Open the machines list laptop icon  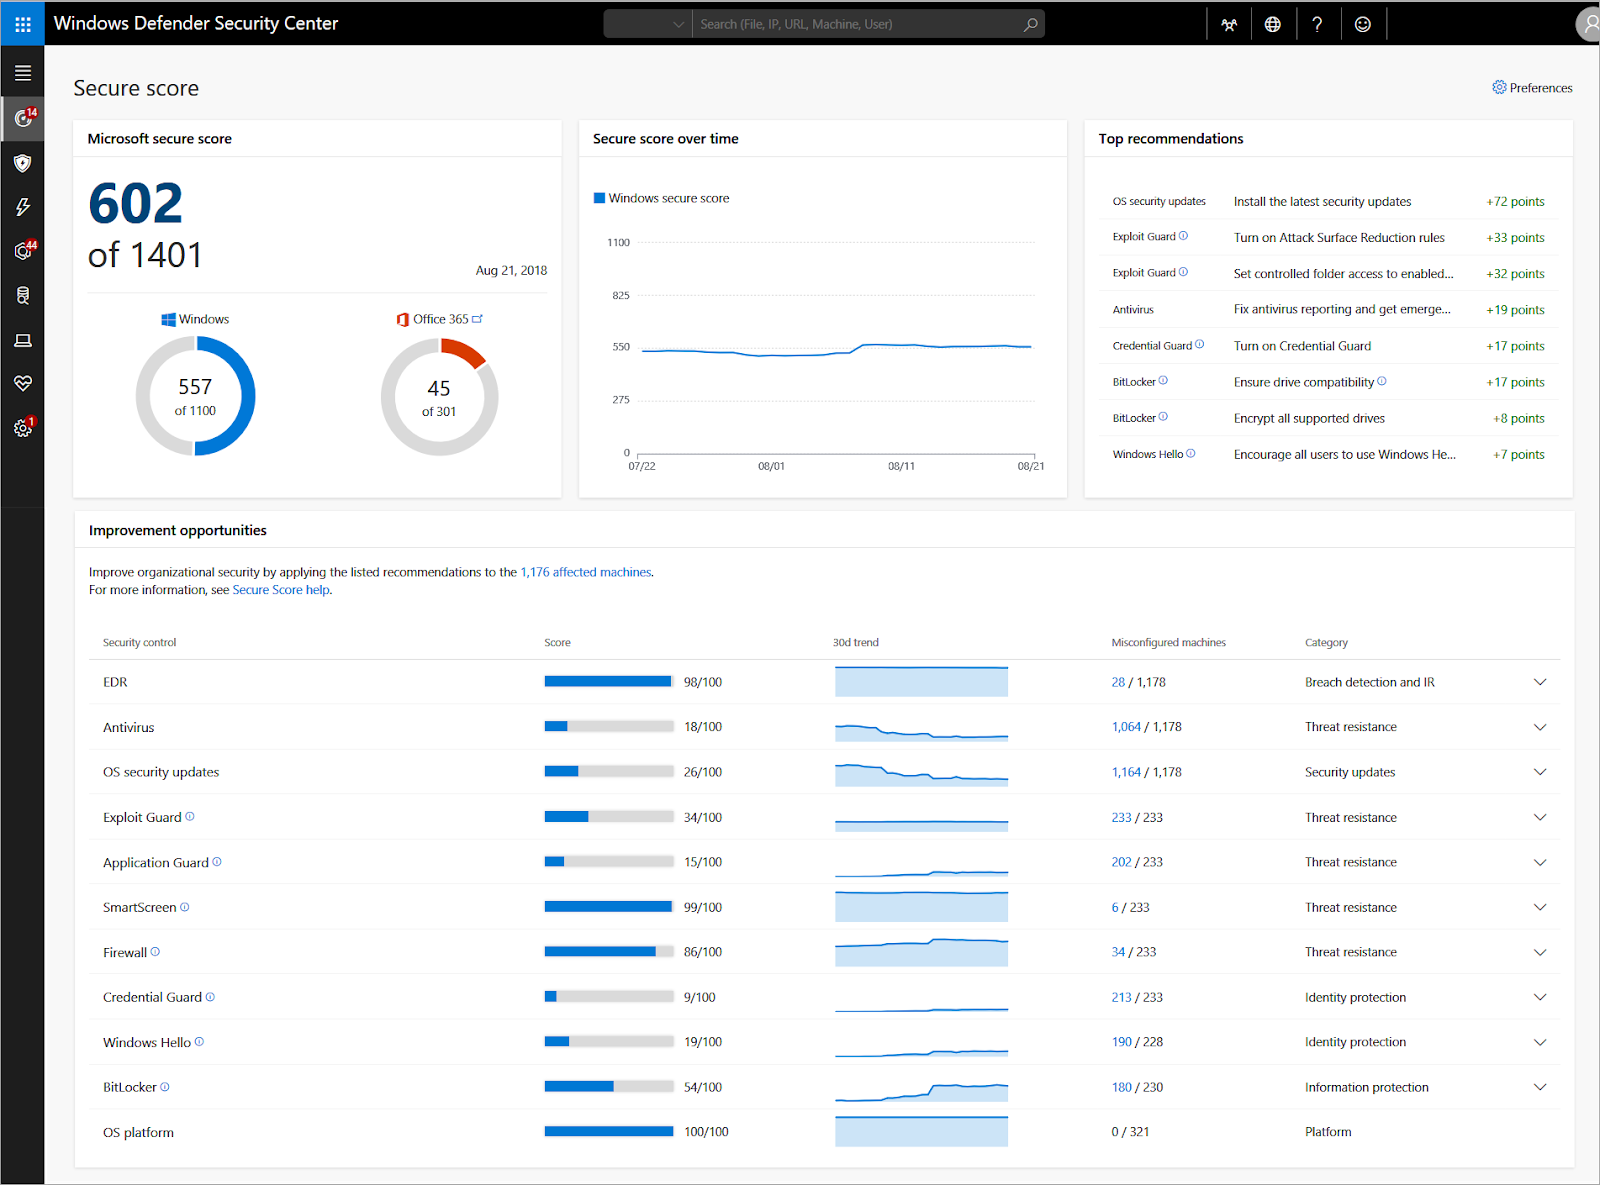click(22, 339)
